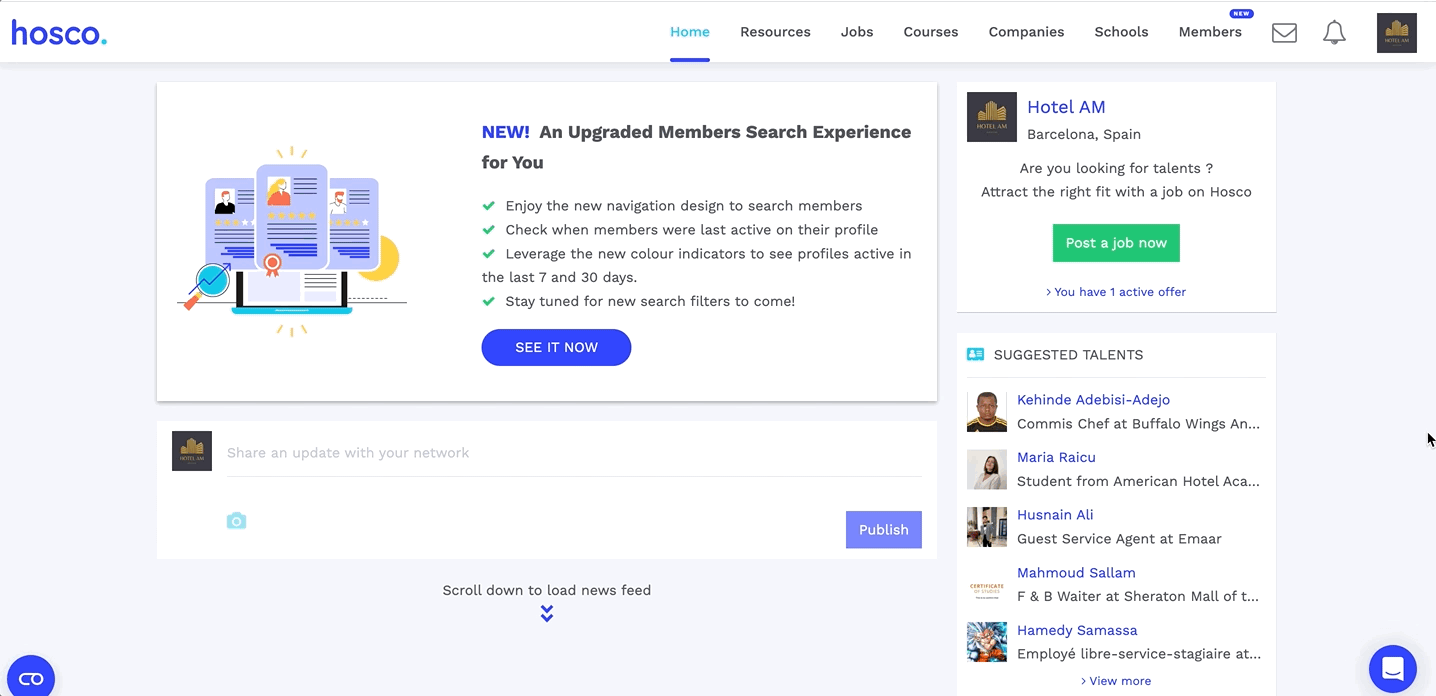
Task: Click the 'Barcelona, Spain' location text
Action: (1084, 134)
